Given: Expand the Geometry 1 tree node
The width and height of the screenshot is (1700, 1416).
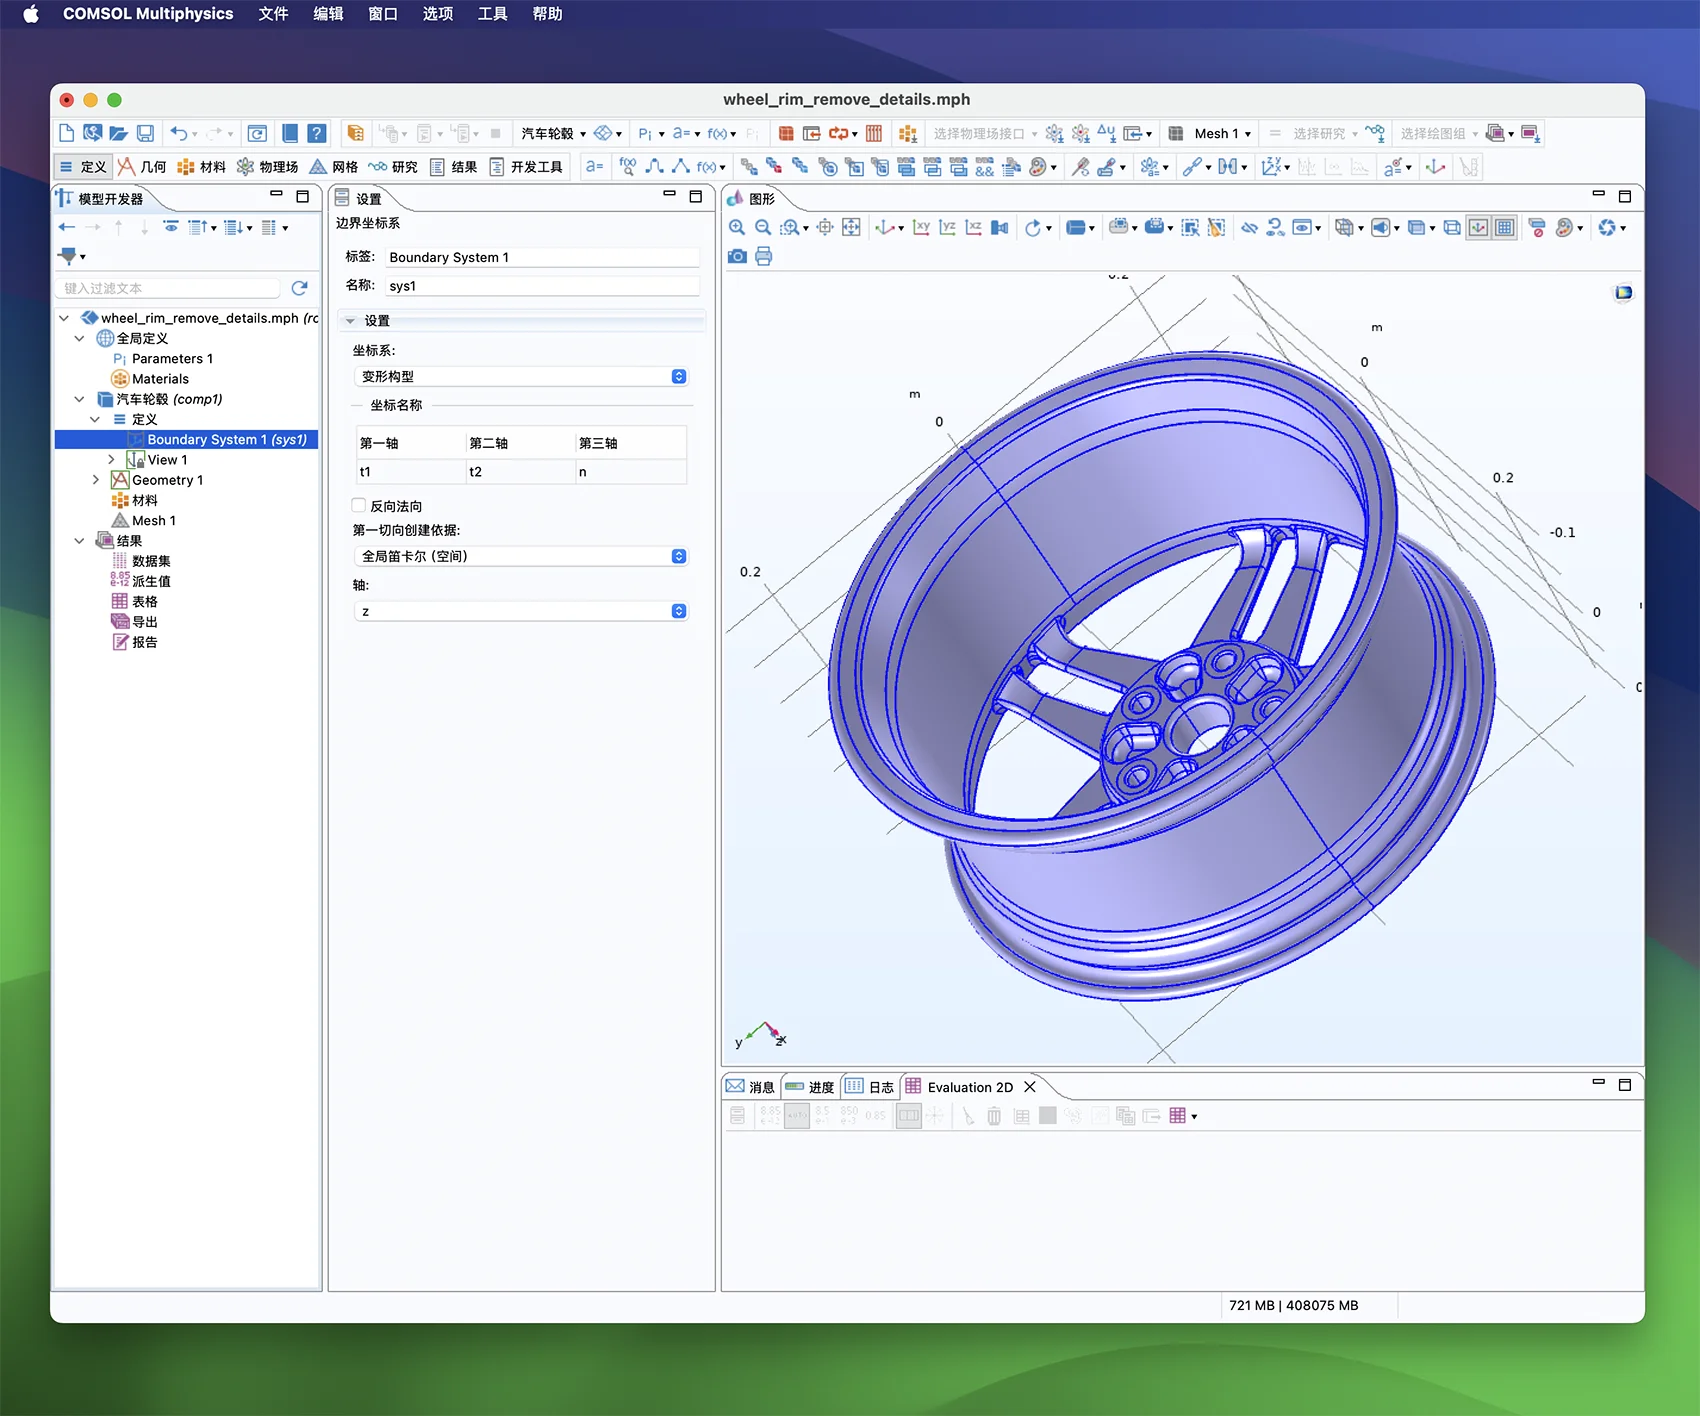Looking at the screenshot, I should [x=96, y=480].
